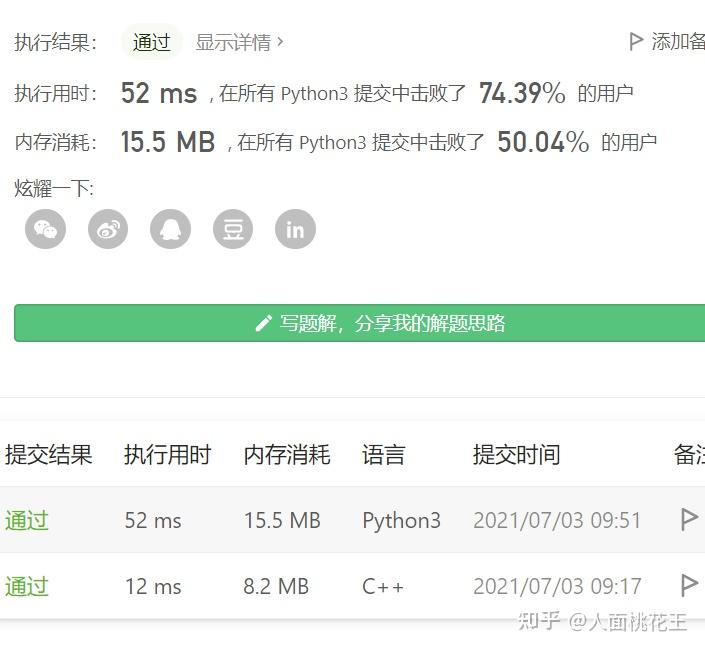Click the 执行用时 column header

(167, 454)
